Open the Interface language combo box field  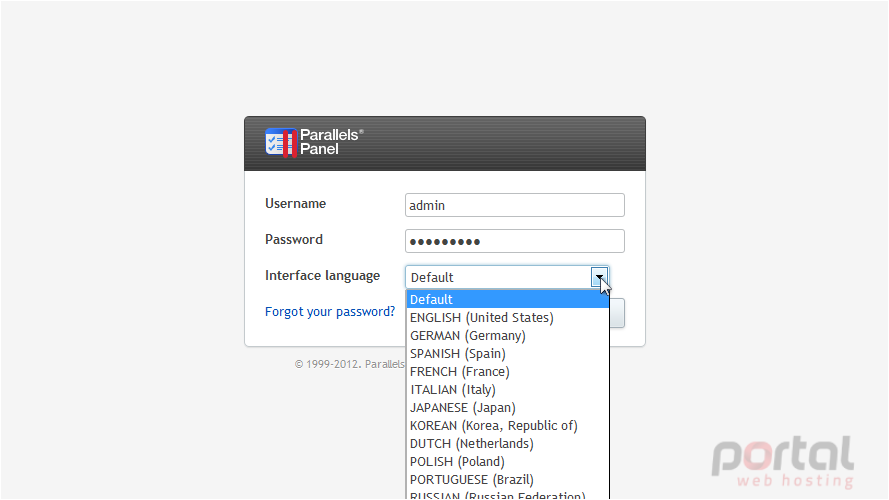(x=507, y=277)
